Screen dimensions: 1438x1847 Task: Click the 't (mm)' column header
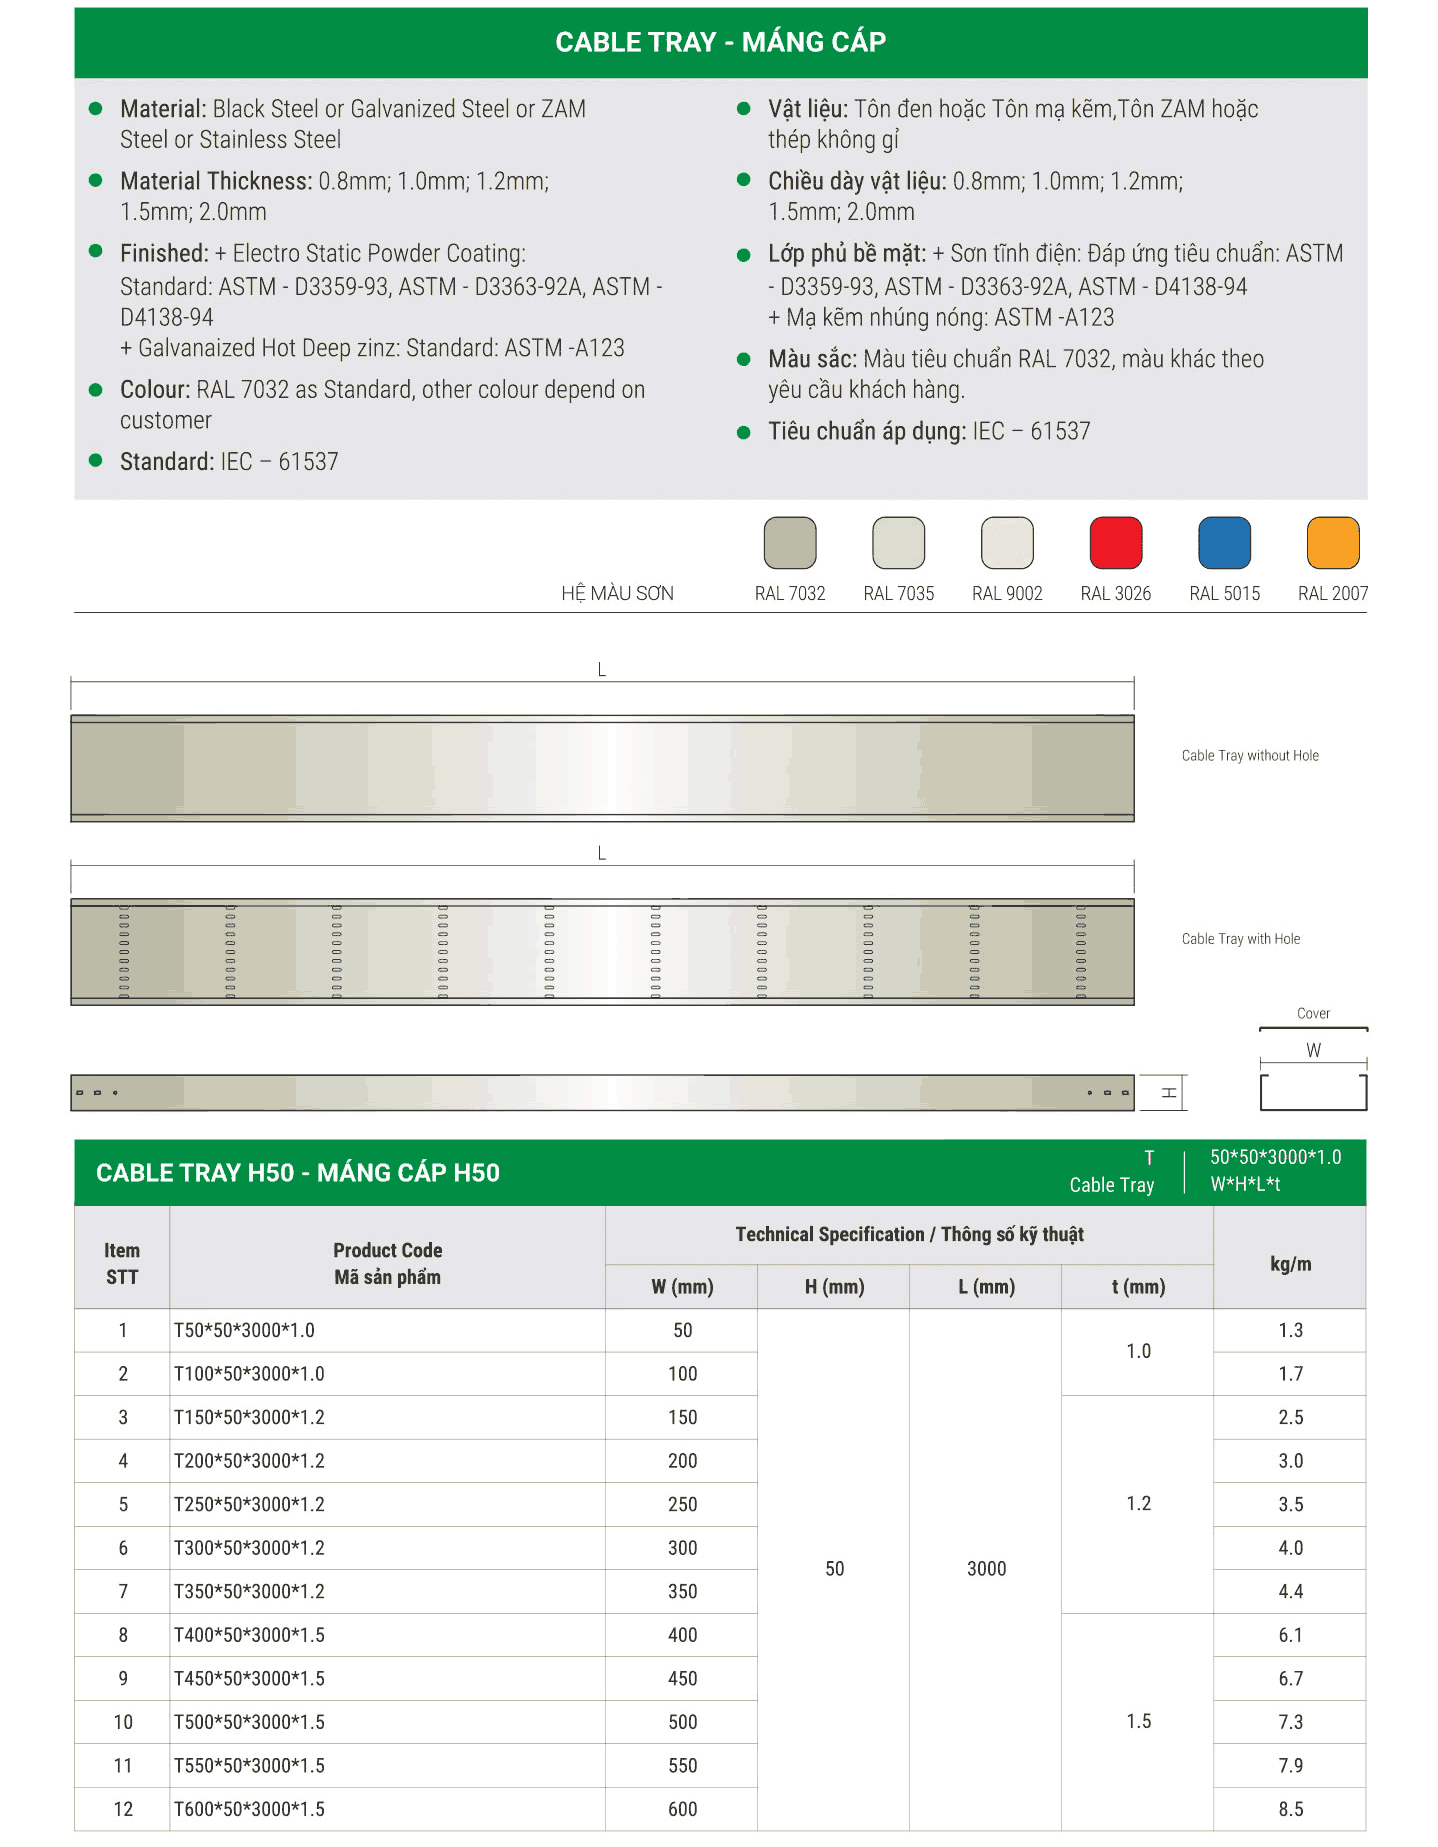point(1138,1287)
